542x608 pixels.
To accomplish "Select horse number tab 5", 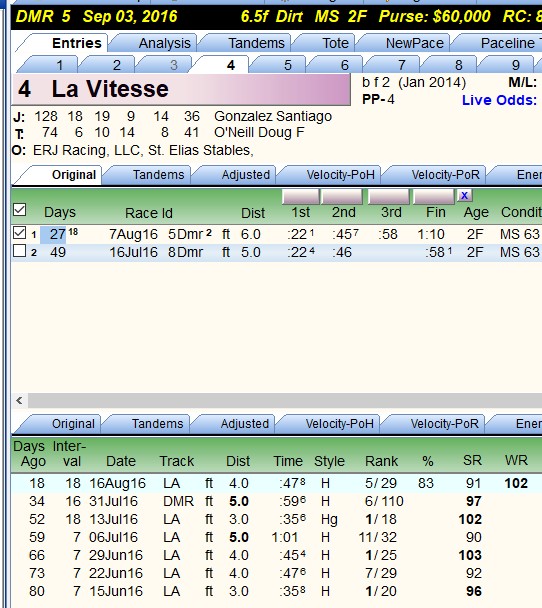I will tap(287, 65).
